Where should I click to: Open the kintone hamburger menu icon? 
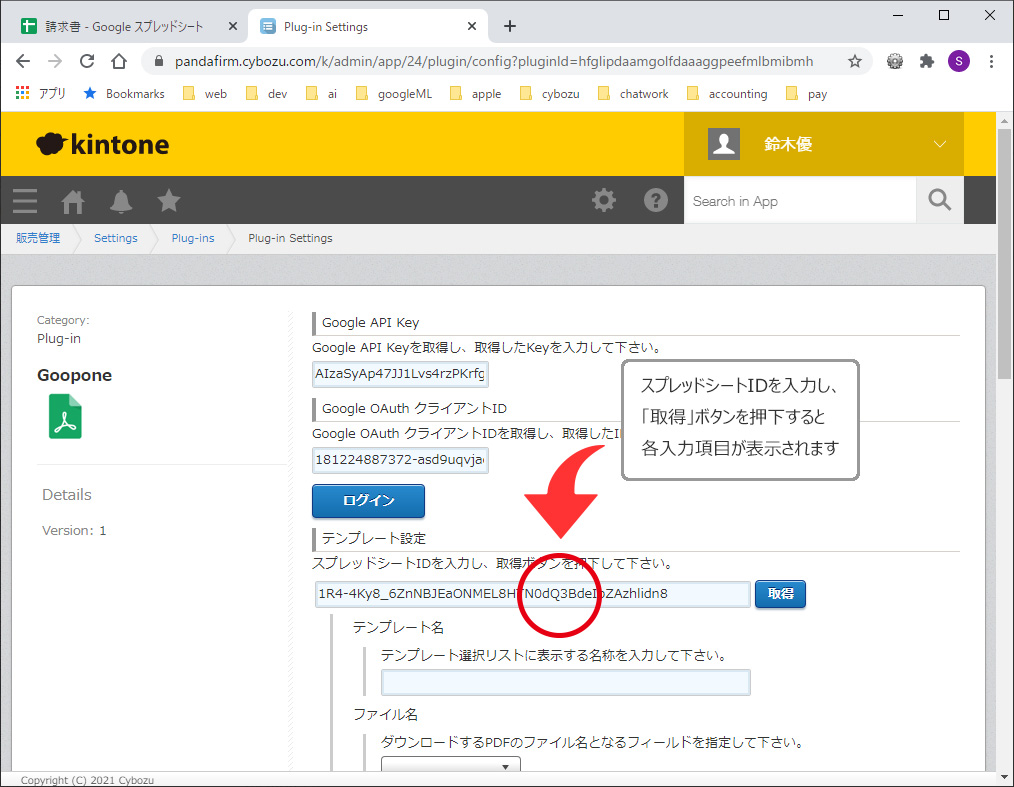(x=25, y=201)
